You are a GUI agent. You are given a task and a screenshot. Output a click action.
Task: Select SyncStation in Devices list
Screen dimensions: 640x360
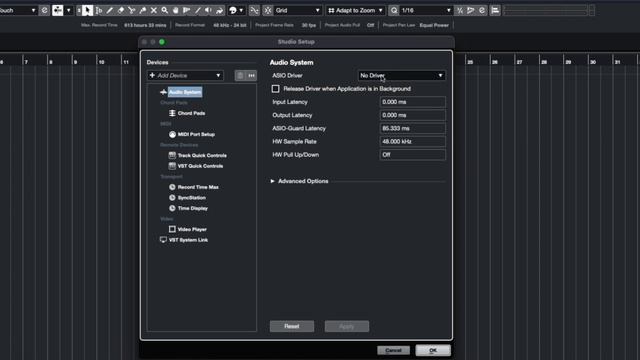pyautogui.click(x=191, y=198)
